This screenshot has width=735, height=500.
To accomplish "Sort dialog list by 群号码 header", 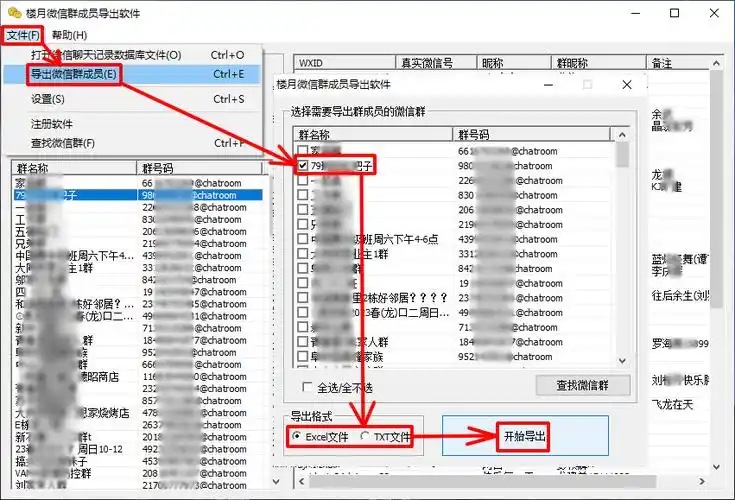I will pos(532,135).
